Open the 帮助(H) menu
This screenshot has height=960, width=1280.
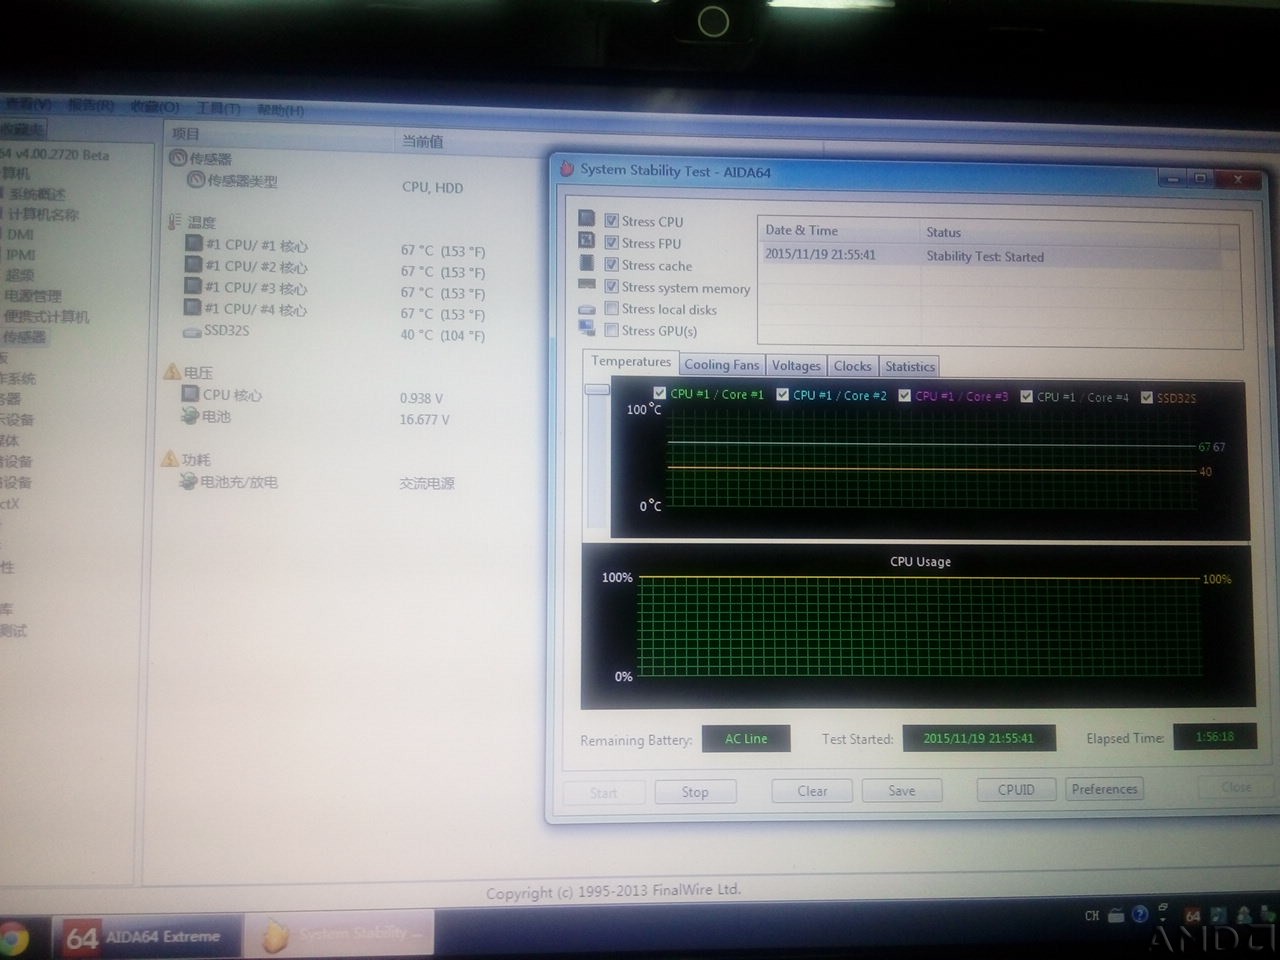(281, 110)
